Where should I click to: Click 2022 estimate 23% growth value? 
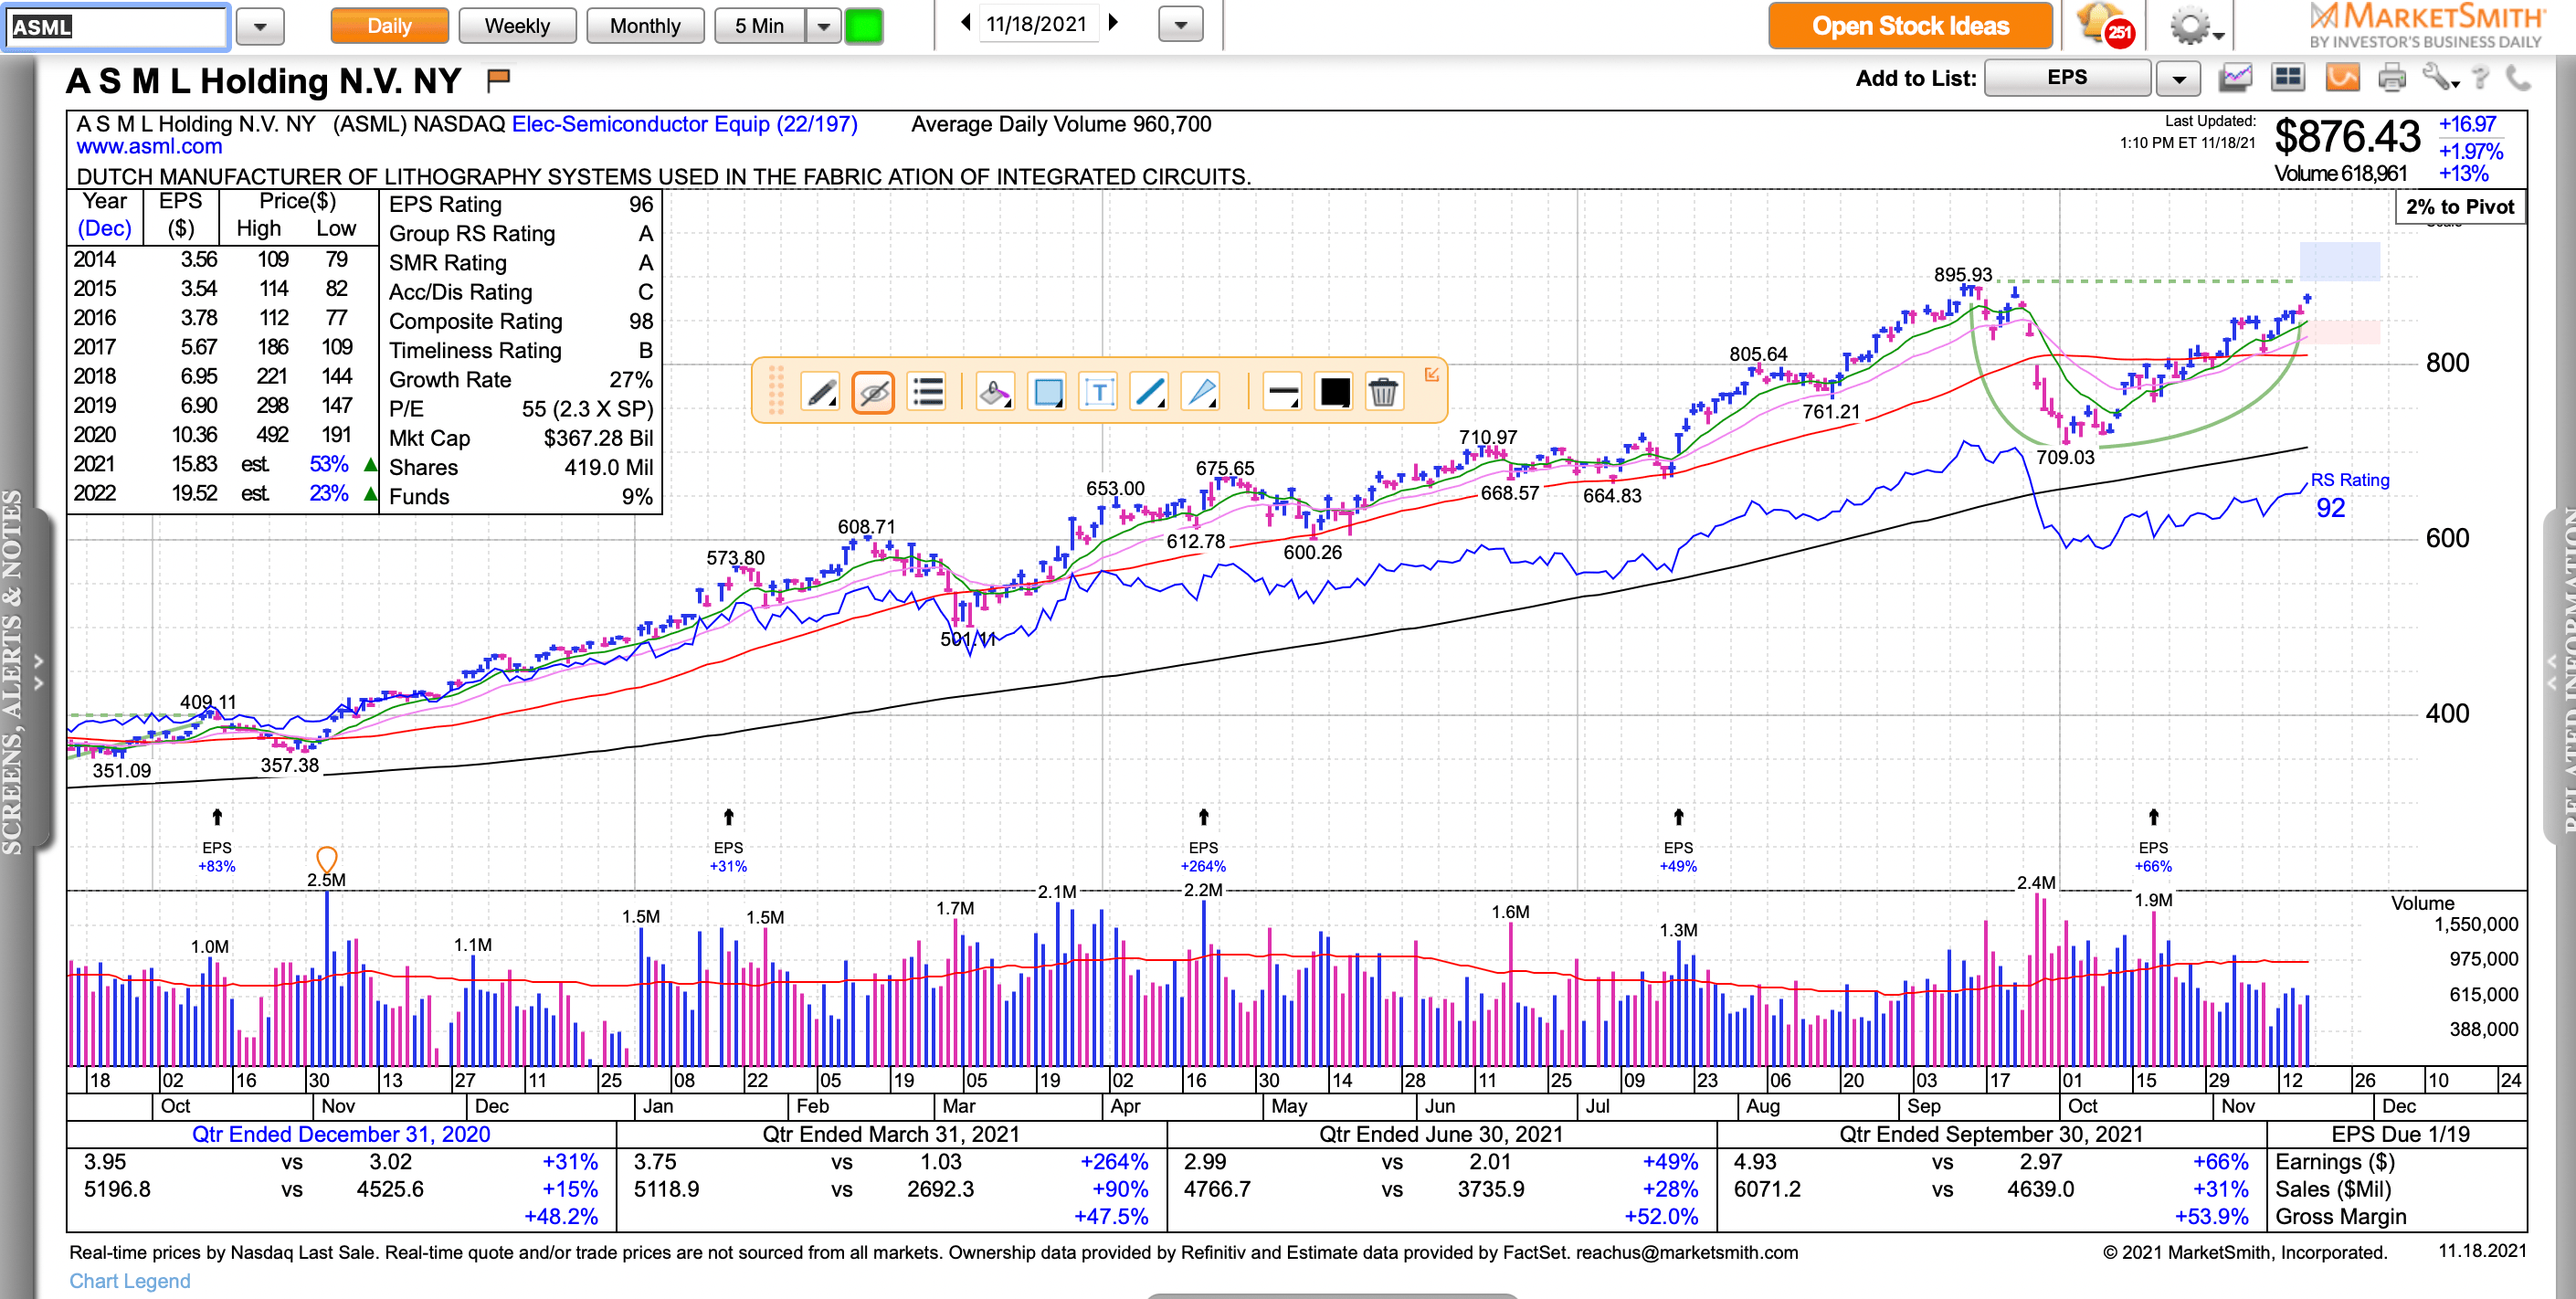[x=328, y=493]
